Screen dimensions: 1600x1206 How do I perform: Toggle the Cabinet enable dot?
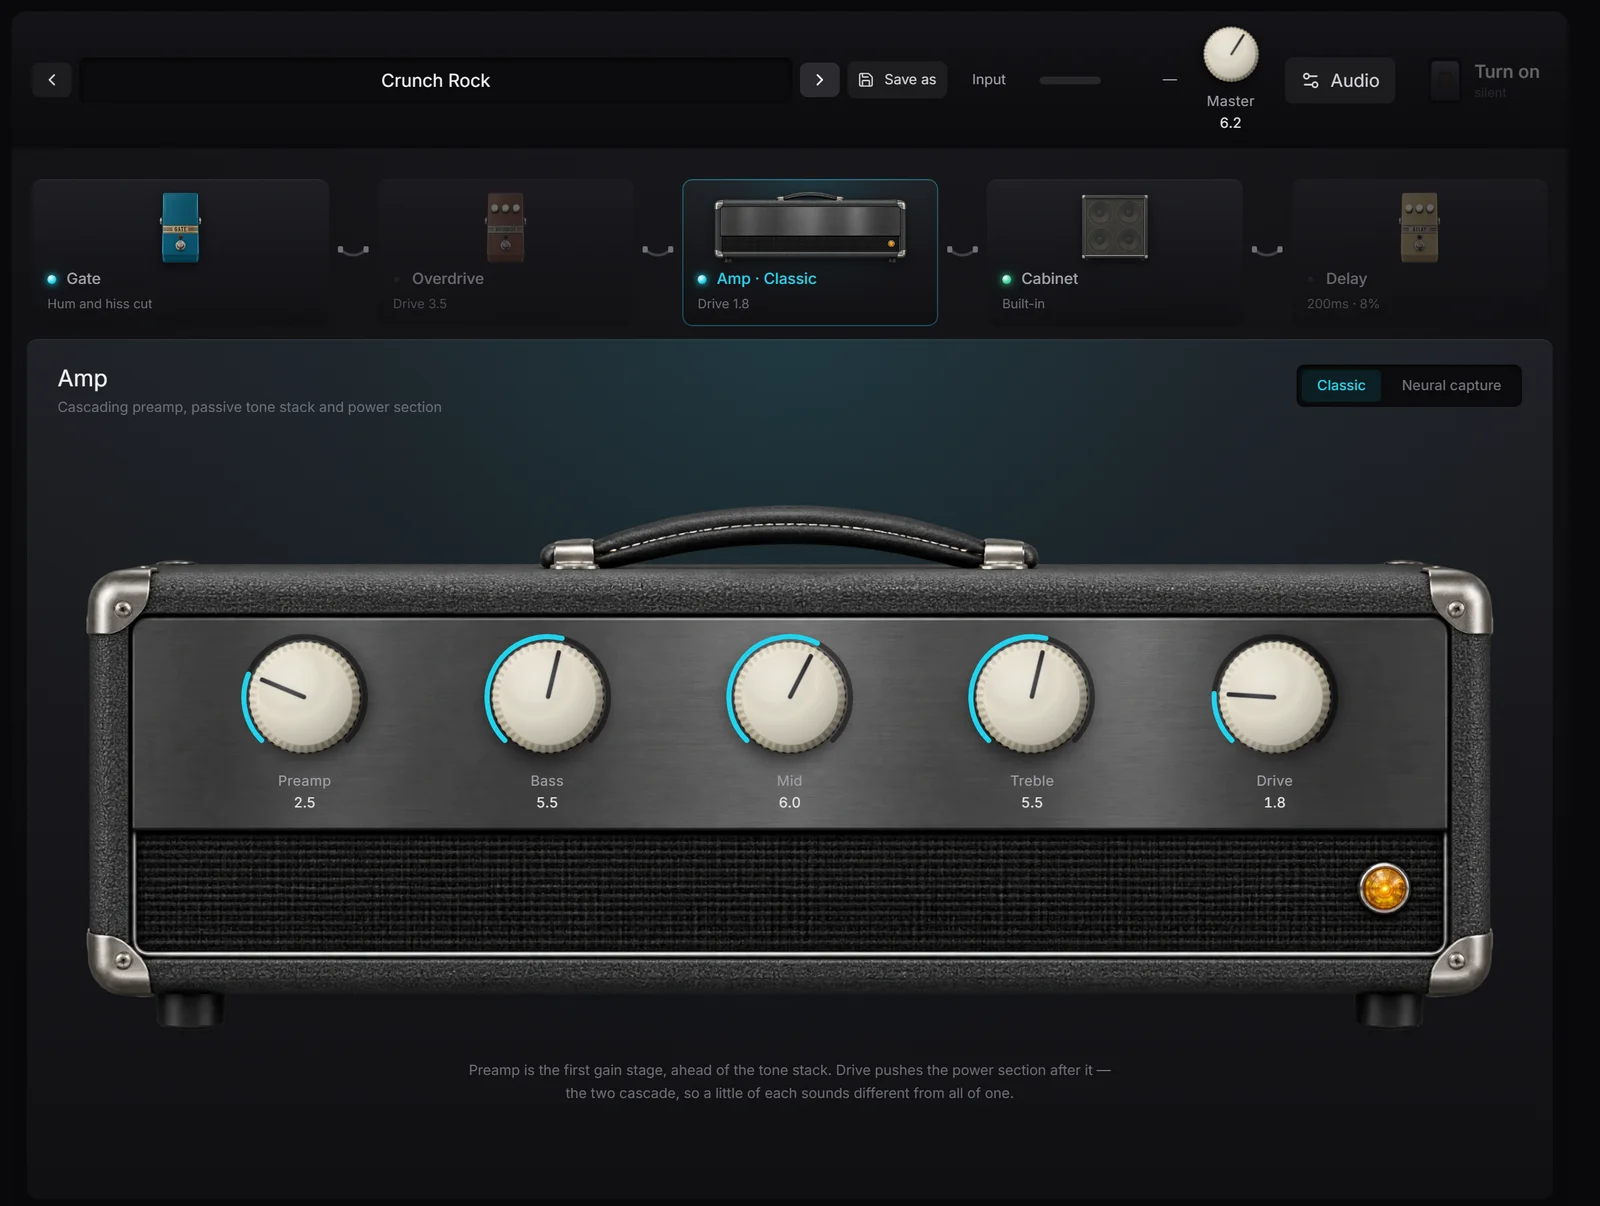(x=1007, y=279)
